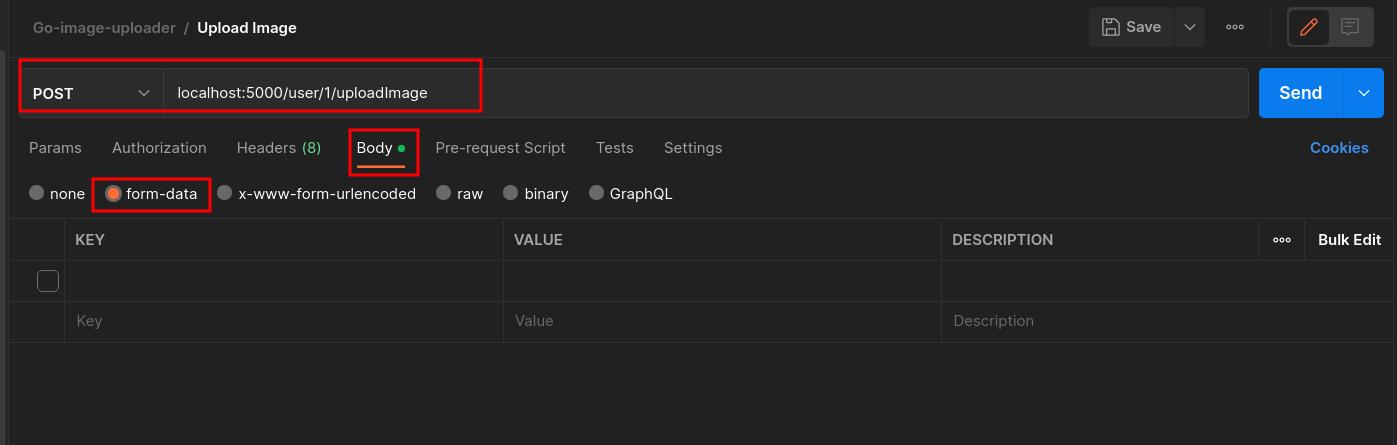1397x445 pixels.
Task: Click the Save button
Action: (1131, 28)
